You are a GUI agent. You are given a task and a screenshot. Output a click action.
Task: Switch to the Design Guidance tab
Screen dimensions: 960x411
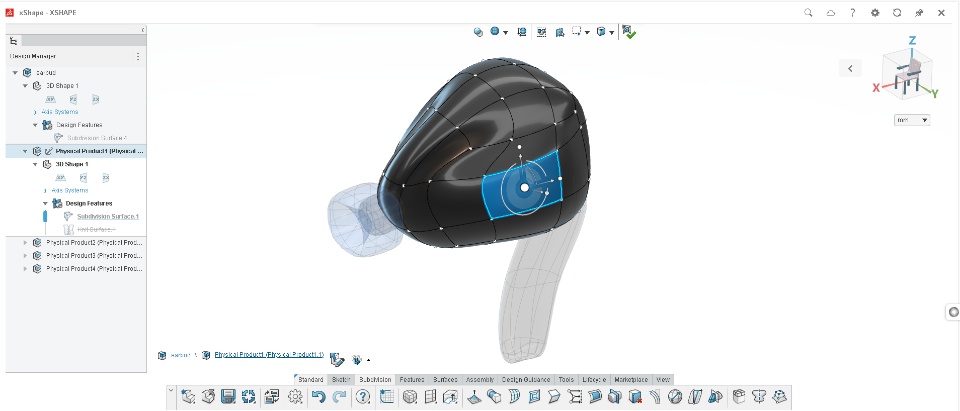[527, 380]
